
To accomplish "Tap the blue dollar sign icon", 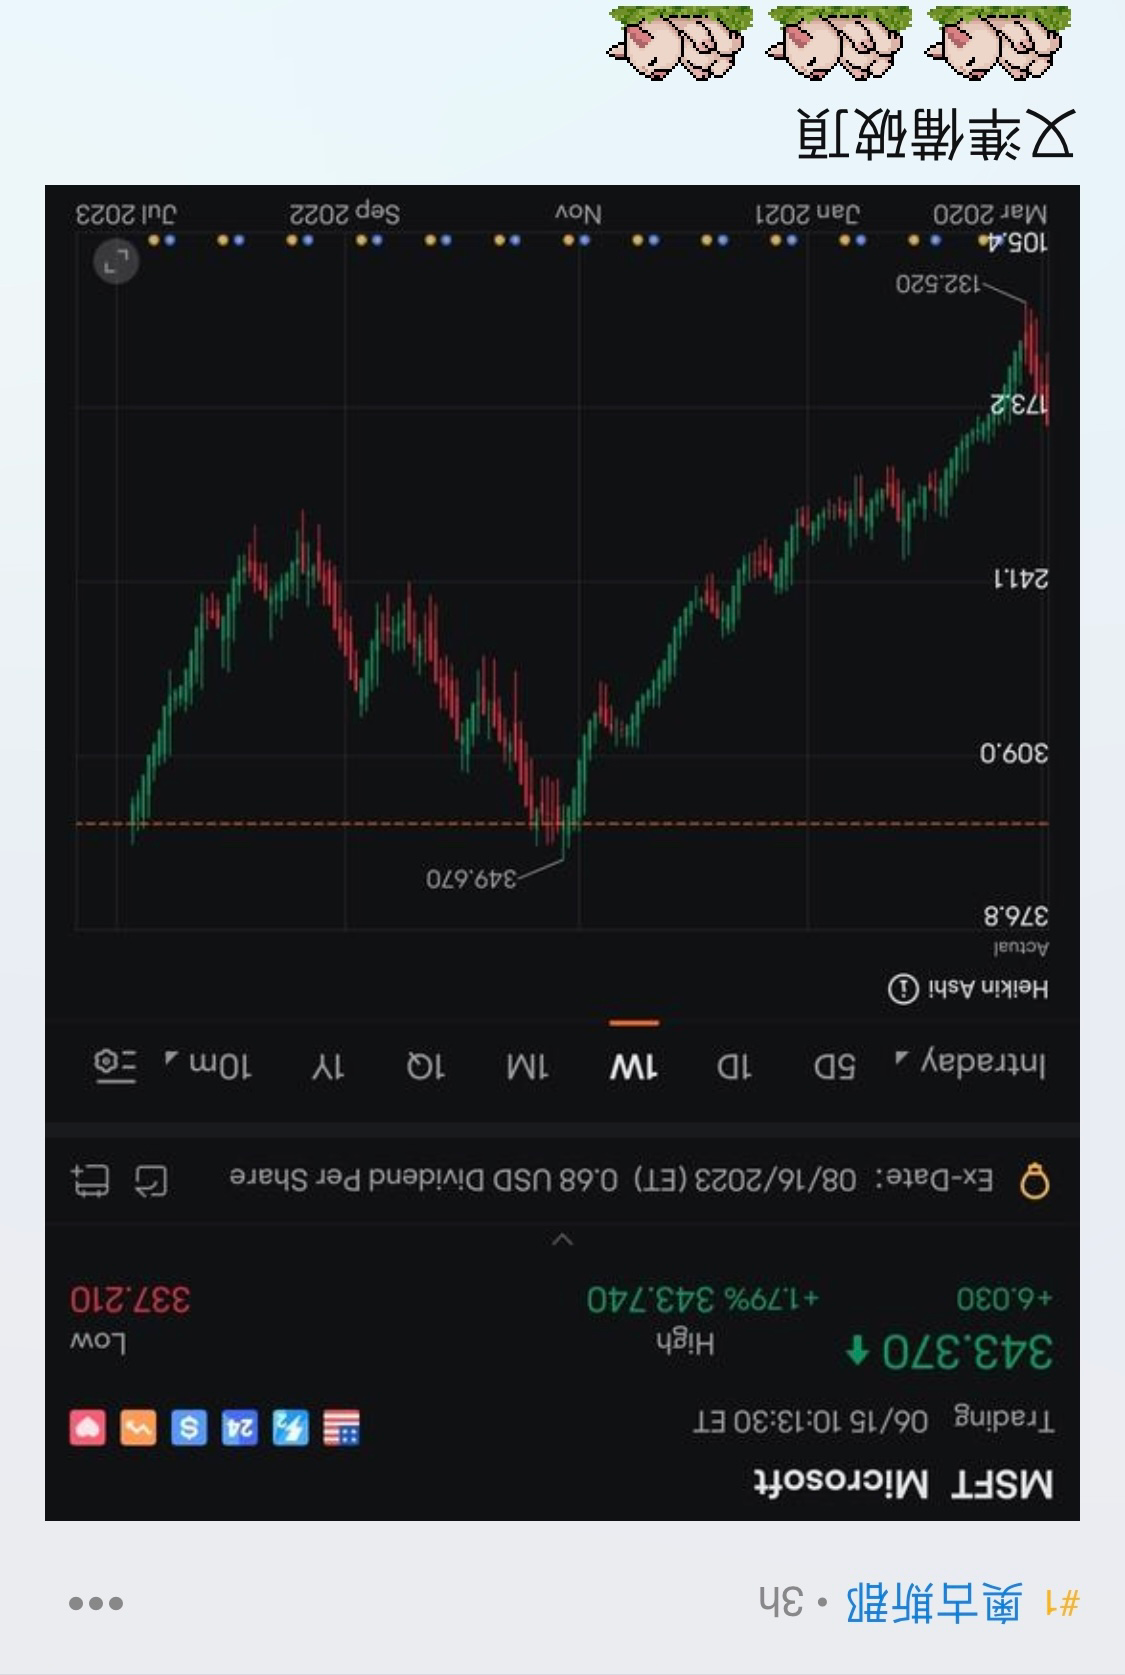I will pos(189,1428).
